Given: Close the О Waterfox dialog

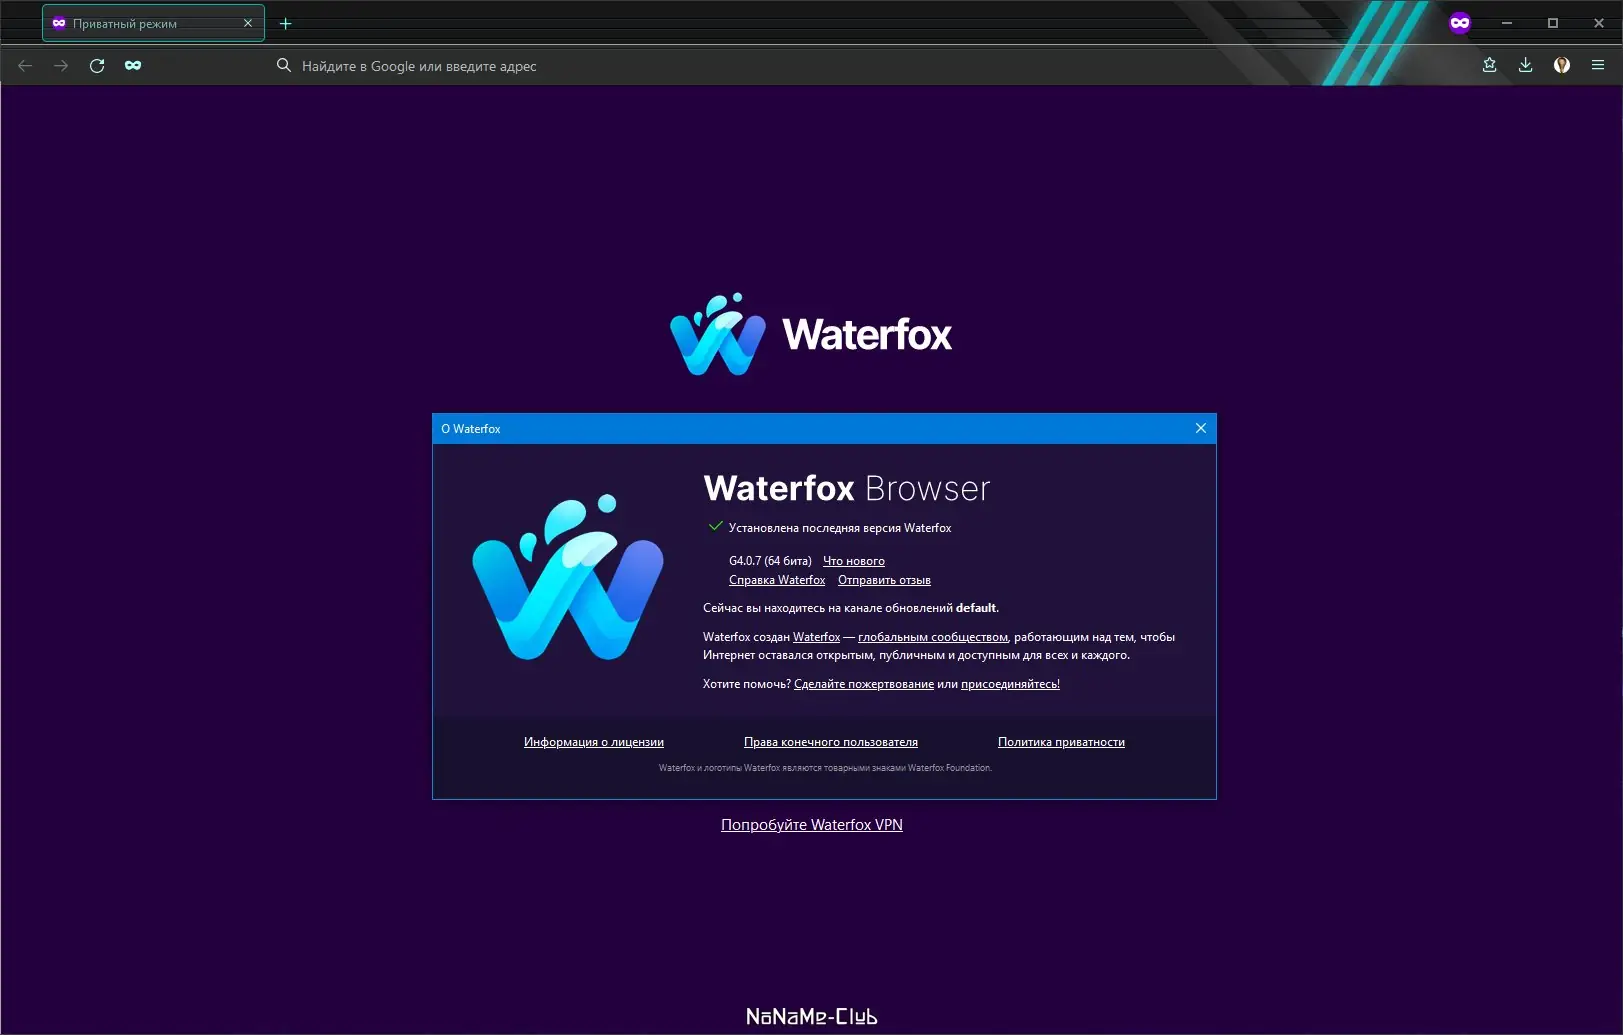Looking at the screenshot, I should tap(1201, 428).
